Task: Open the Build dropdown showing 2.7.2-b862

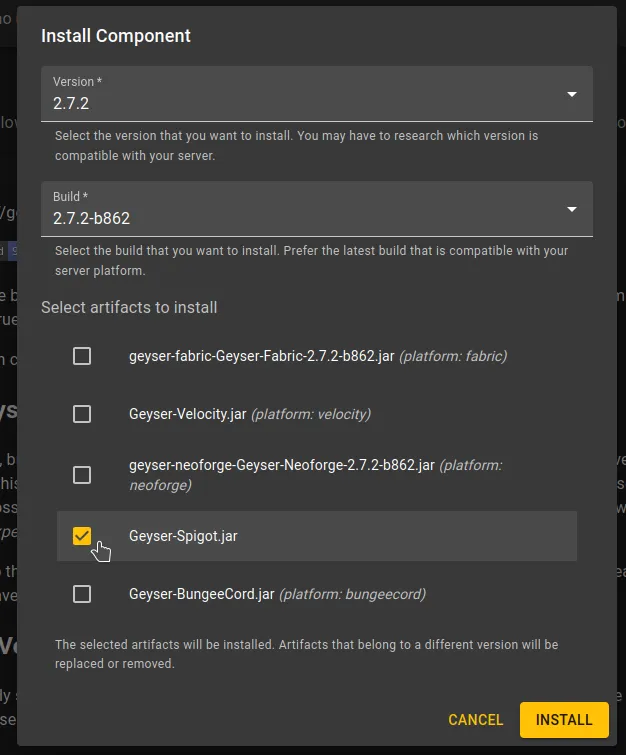Action: click(316, 209)
